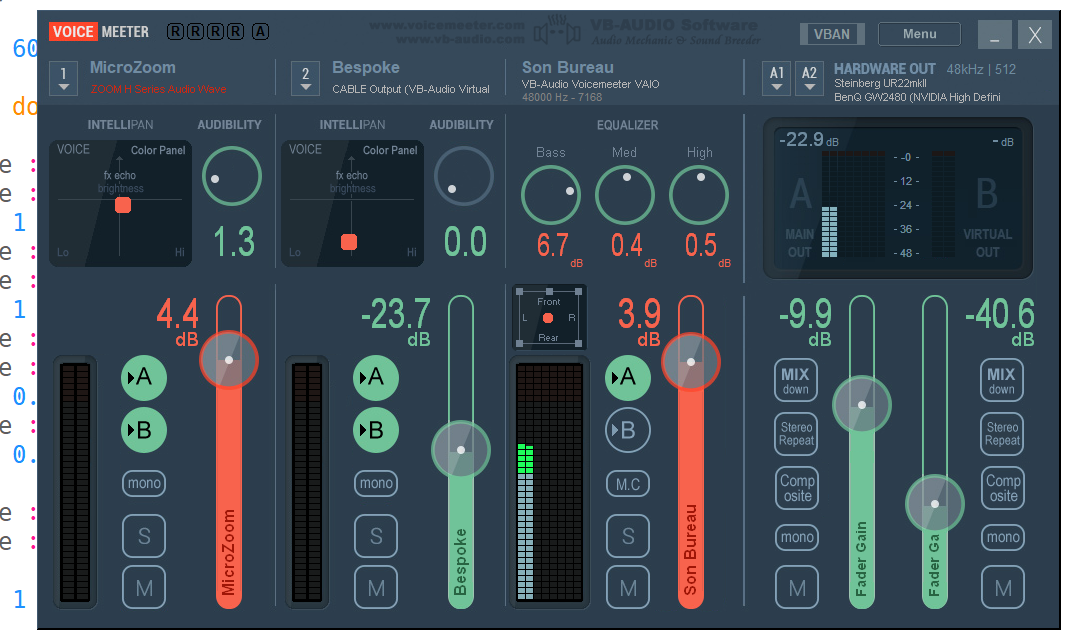
Task: Open the Menu button
Action: click(919, 34)
